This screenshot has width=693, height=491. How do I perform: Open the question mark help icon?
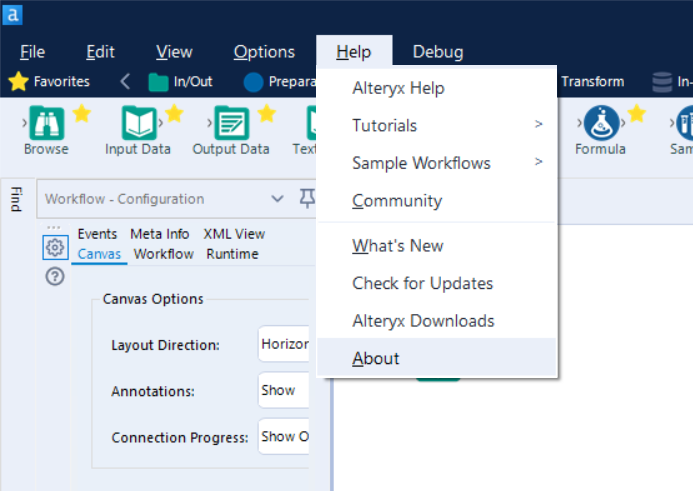click(55, 277)
